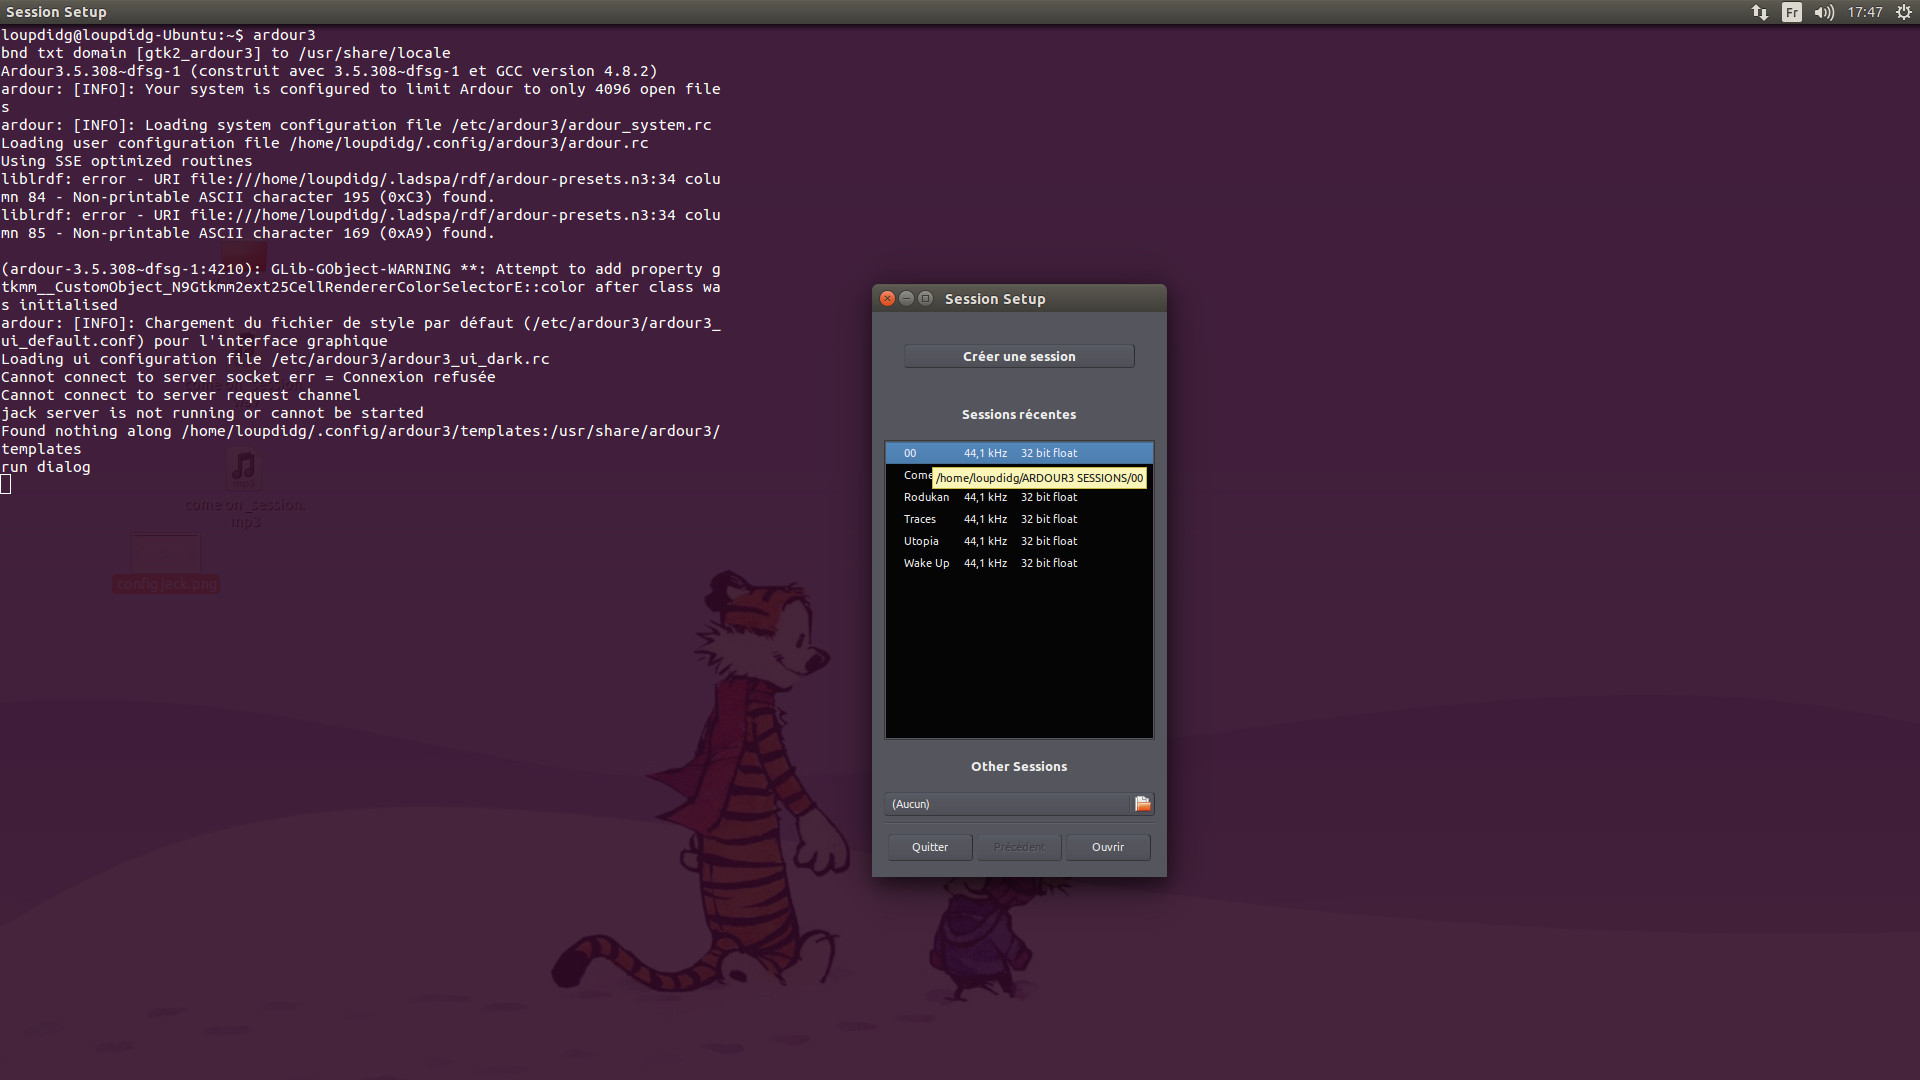The image size is (1920, 1080).
Task: Close the Session Setup dialog window
Action: pos(887,298)
